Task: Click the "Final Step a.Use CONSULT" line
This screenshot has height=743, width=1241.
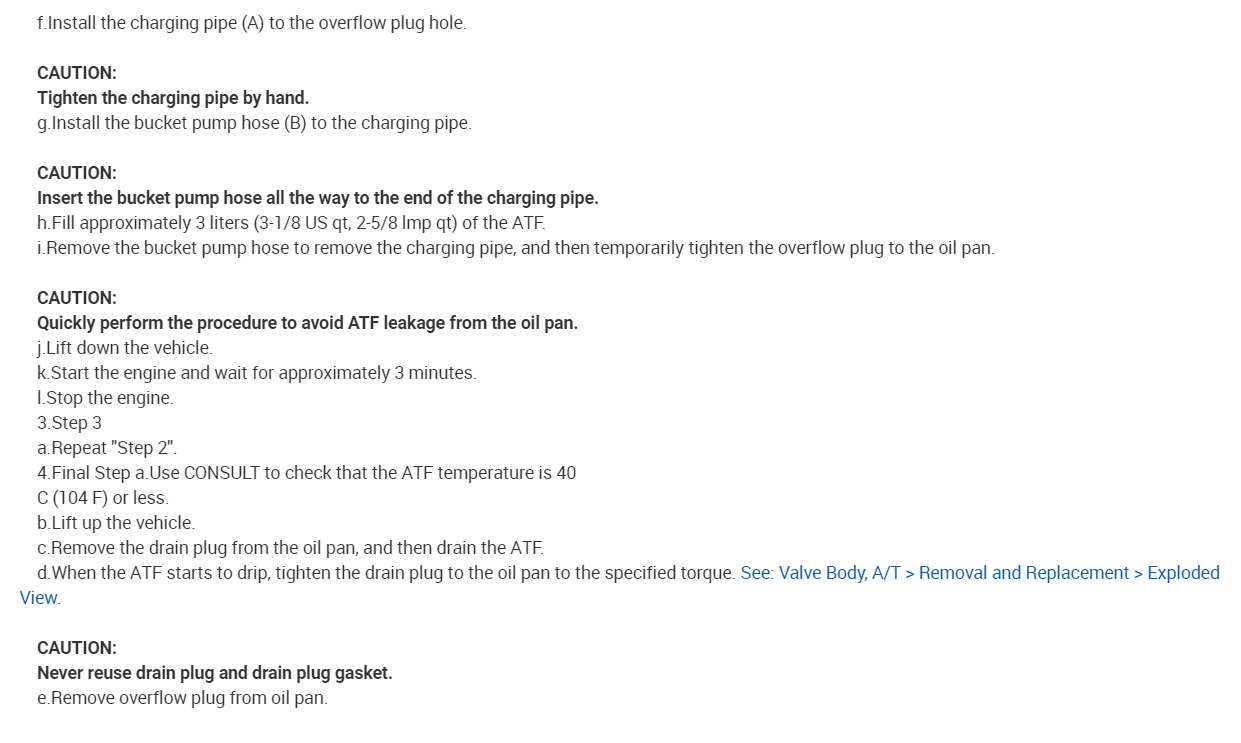Action: (x=306, y=473)
